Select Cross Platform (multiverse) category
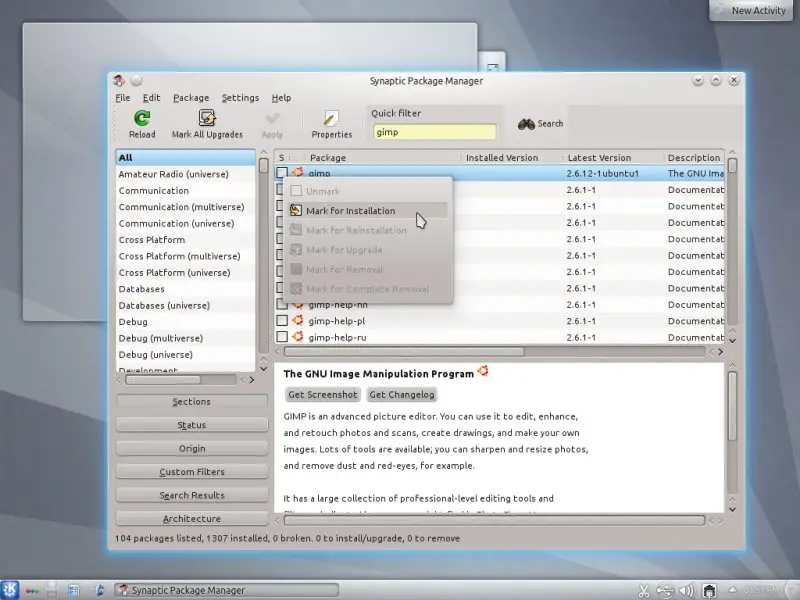The image size is (800, 600). (x=186, y=256)
